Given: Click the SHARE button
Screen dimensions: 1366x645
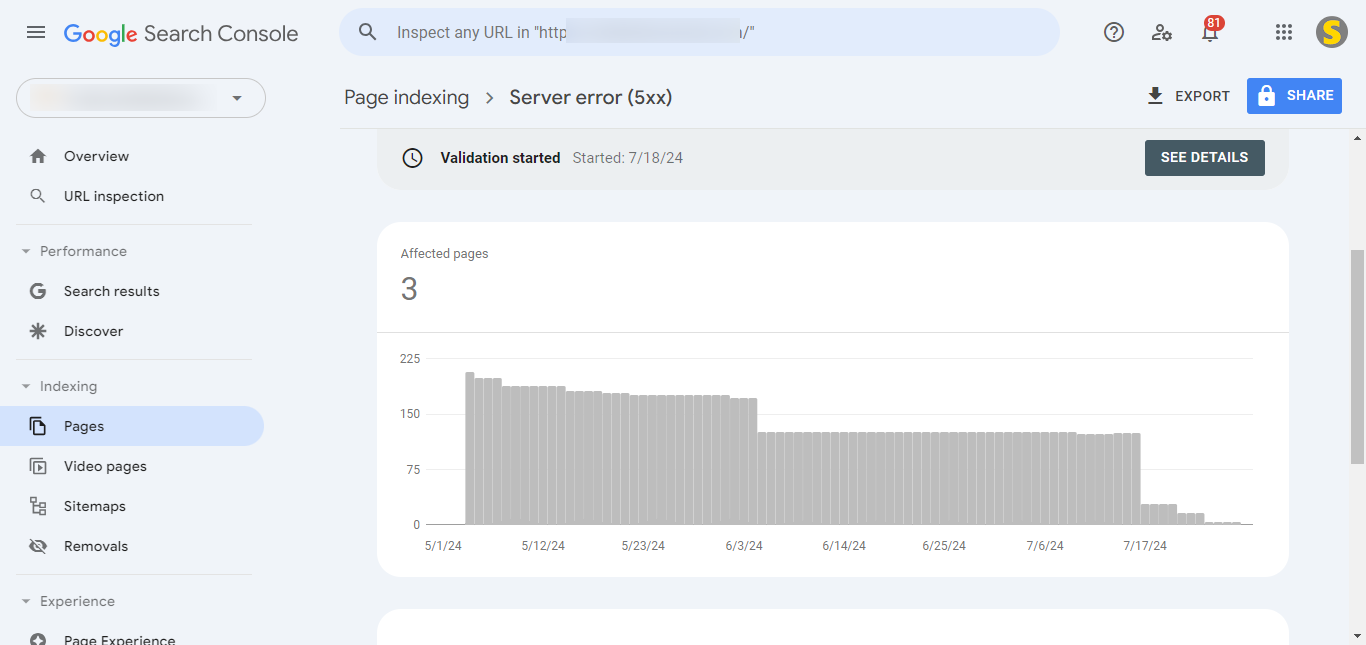Looking at the screenshot, I should coord(1294,96).
